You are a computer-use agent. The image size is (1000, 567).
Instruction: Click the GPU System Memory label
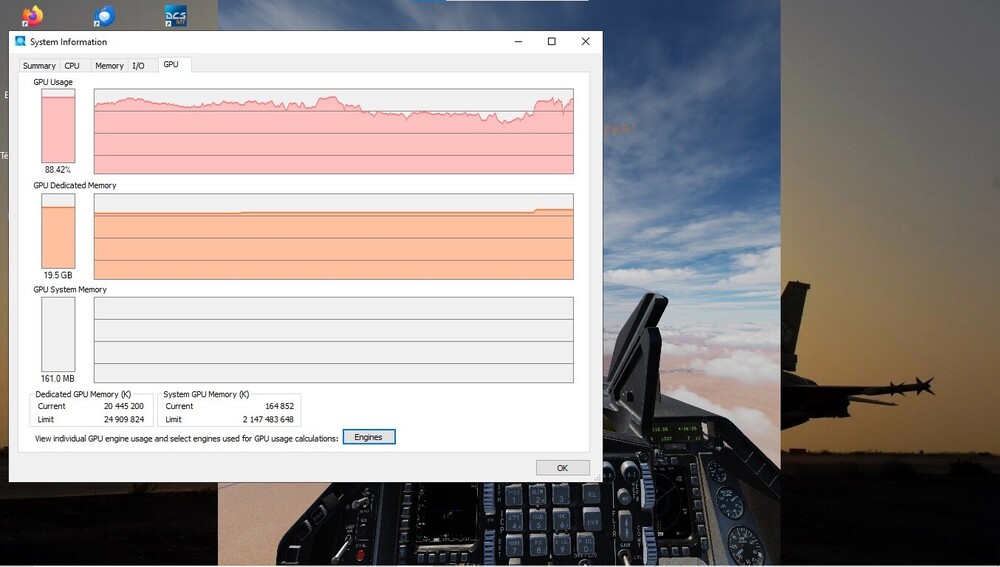[70, 290]
